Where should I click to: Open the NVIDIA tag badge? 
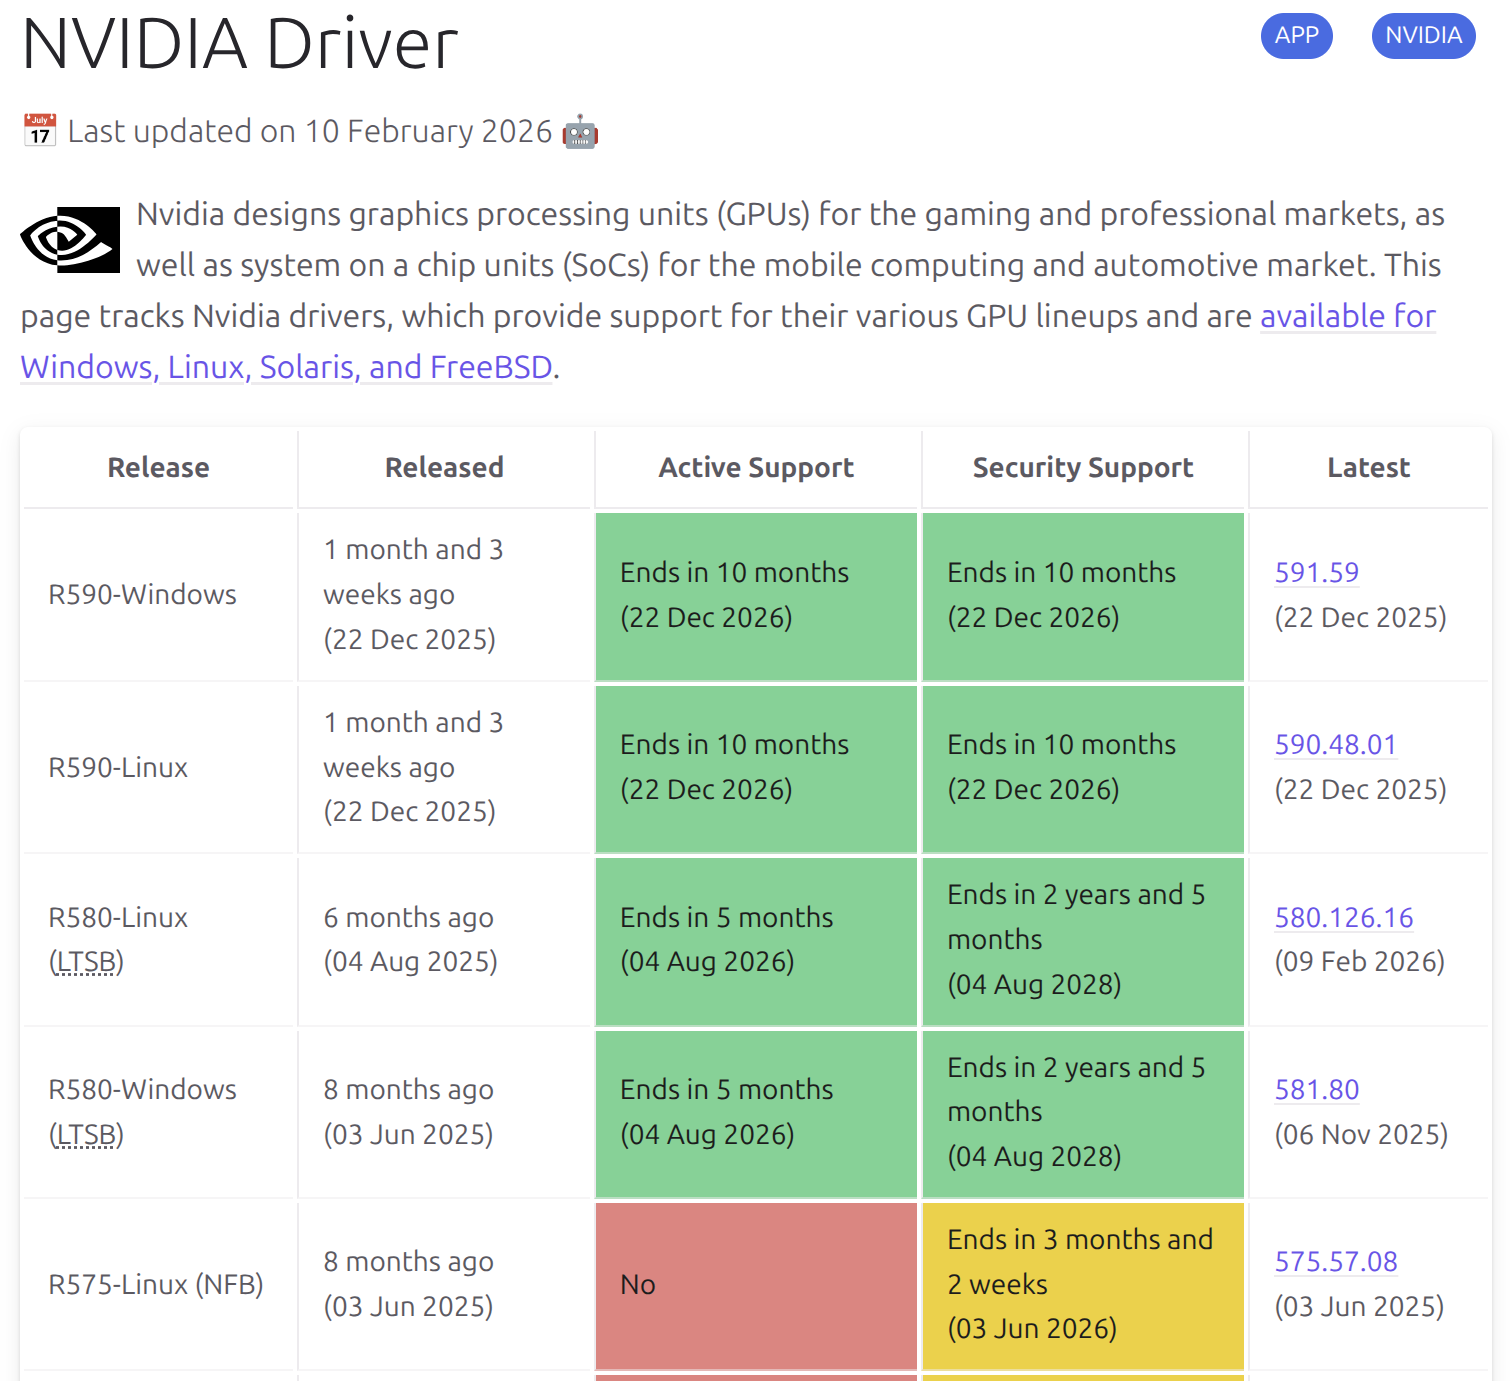pos(1423,36)
